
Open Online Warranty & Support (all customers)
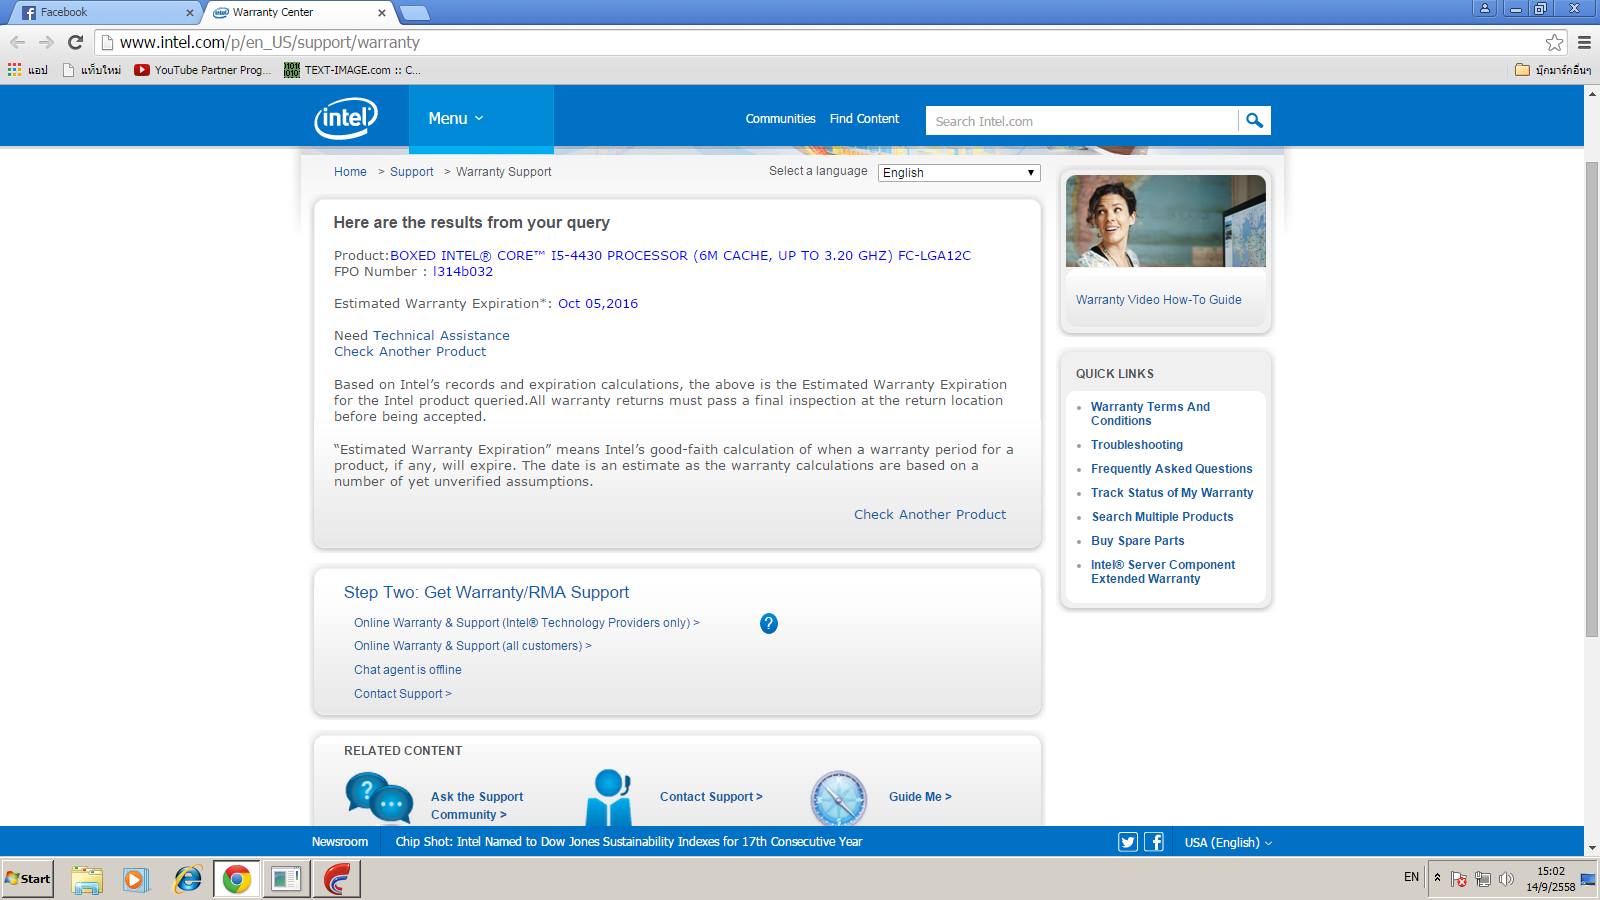(x=473, y=646)
